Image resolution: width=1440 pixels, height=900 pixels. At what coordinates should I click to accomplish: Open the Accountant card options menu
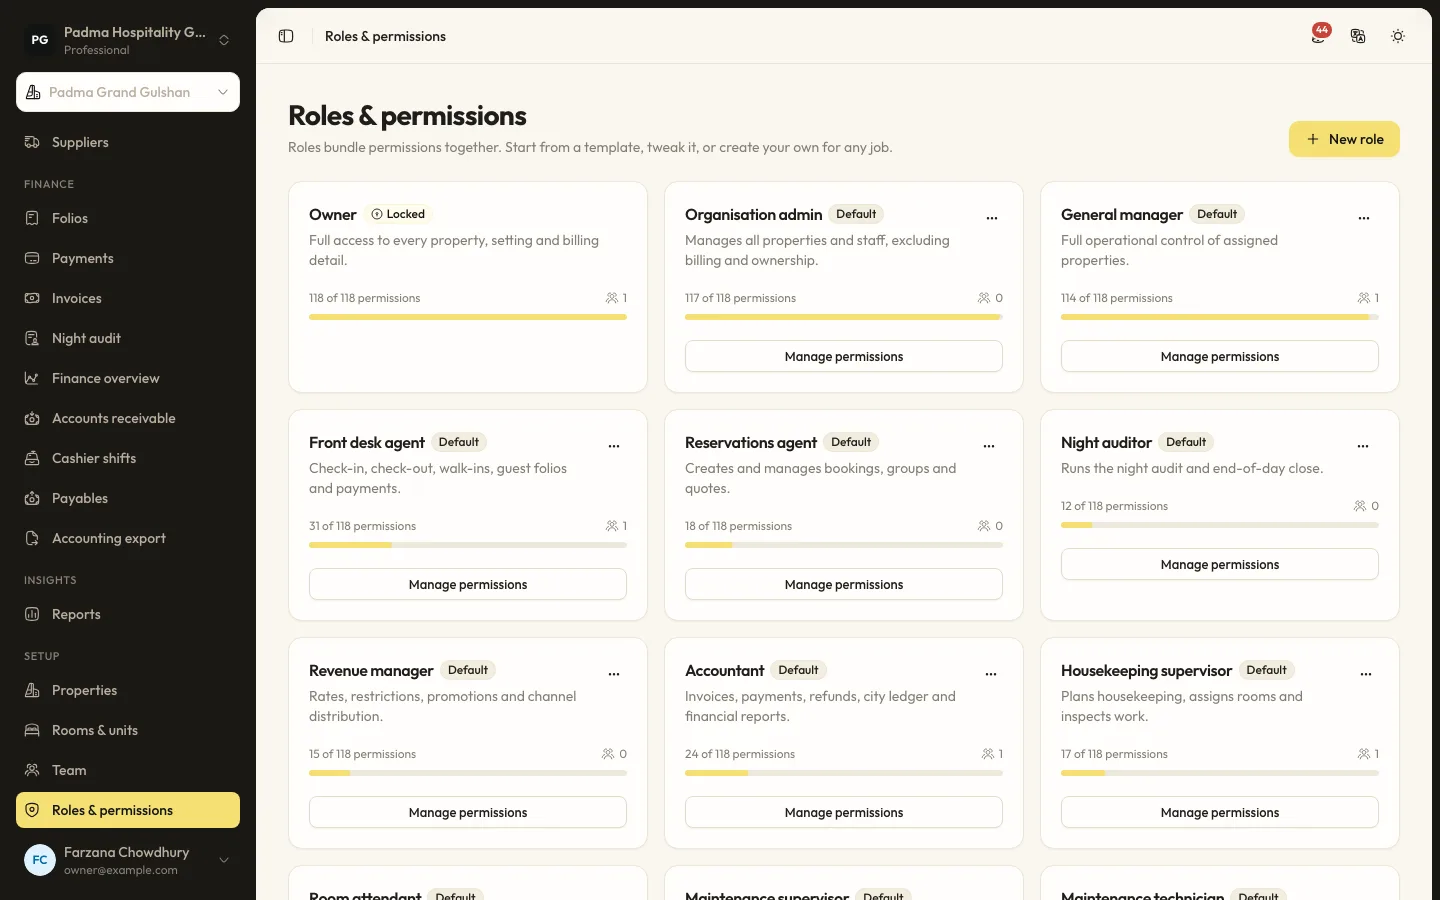[991, 673]
